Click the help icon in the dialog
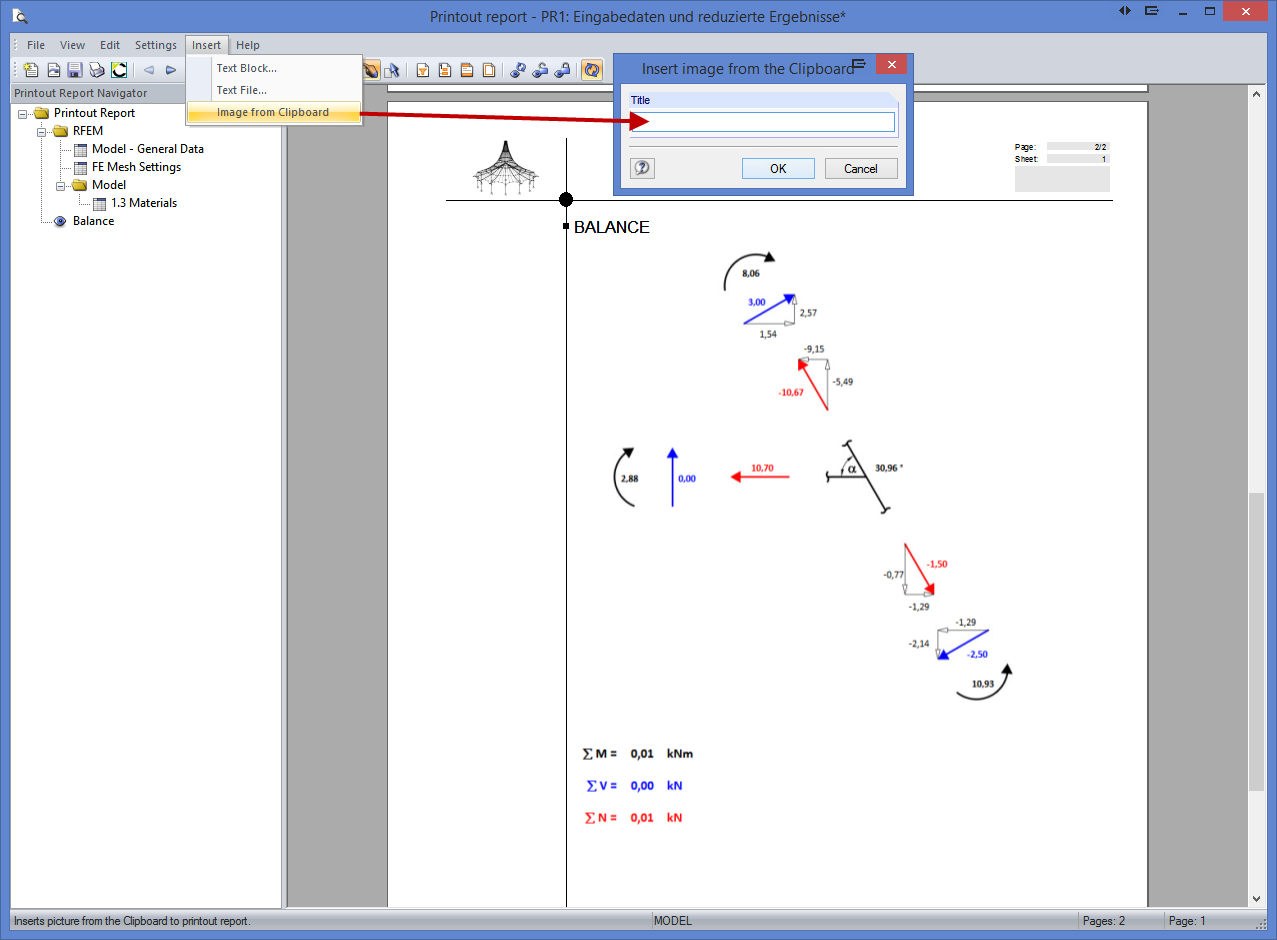The image size is (1277, 940). tap(643, 168)
